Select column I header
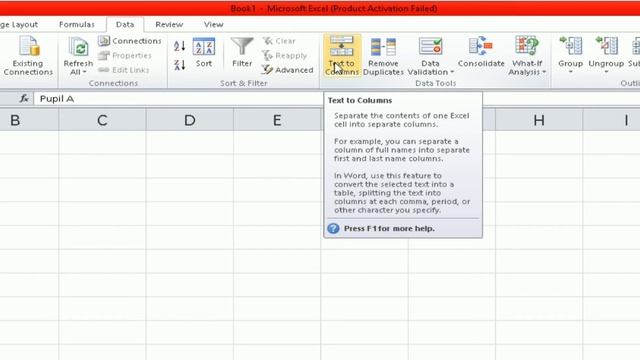Screen dimensions: 640x360 pos(611,120)
